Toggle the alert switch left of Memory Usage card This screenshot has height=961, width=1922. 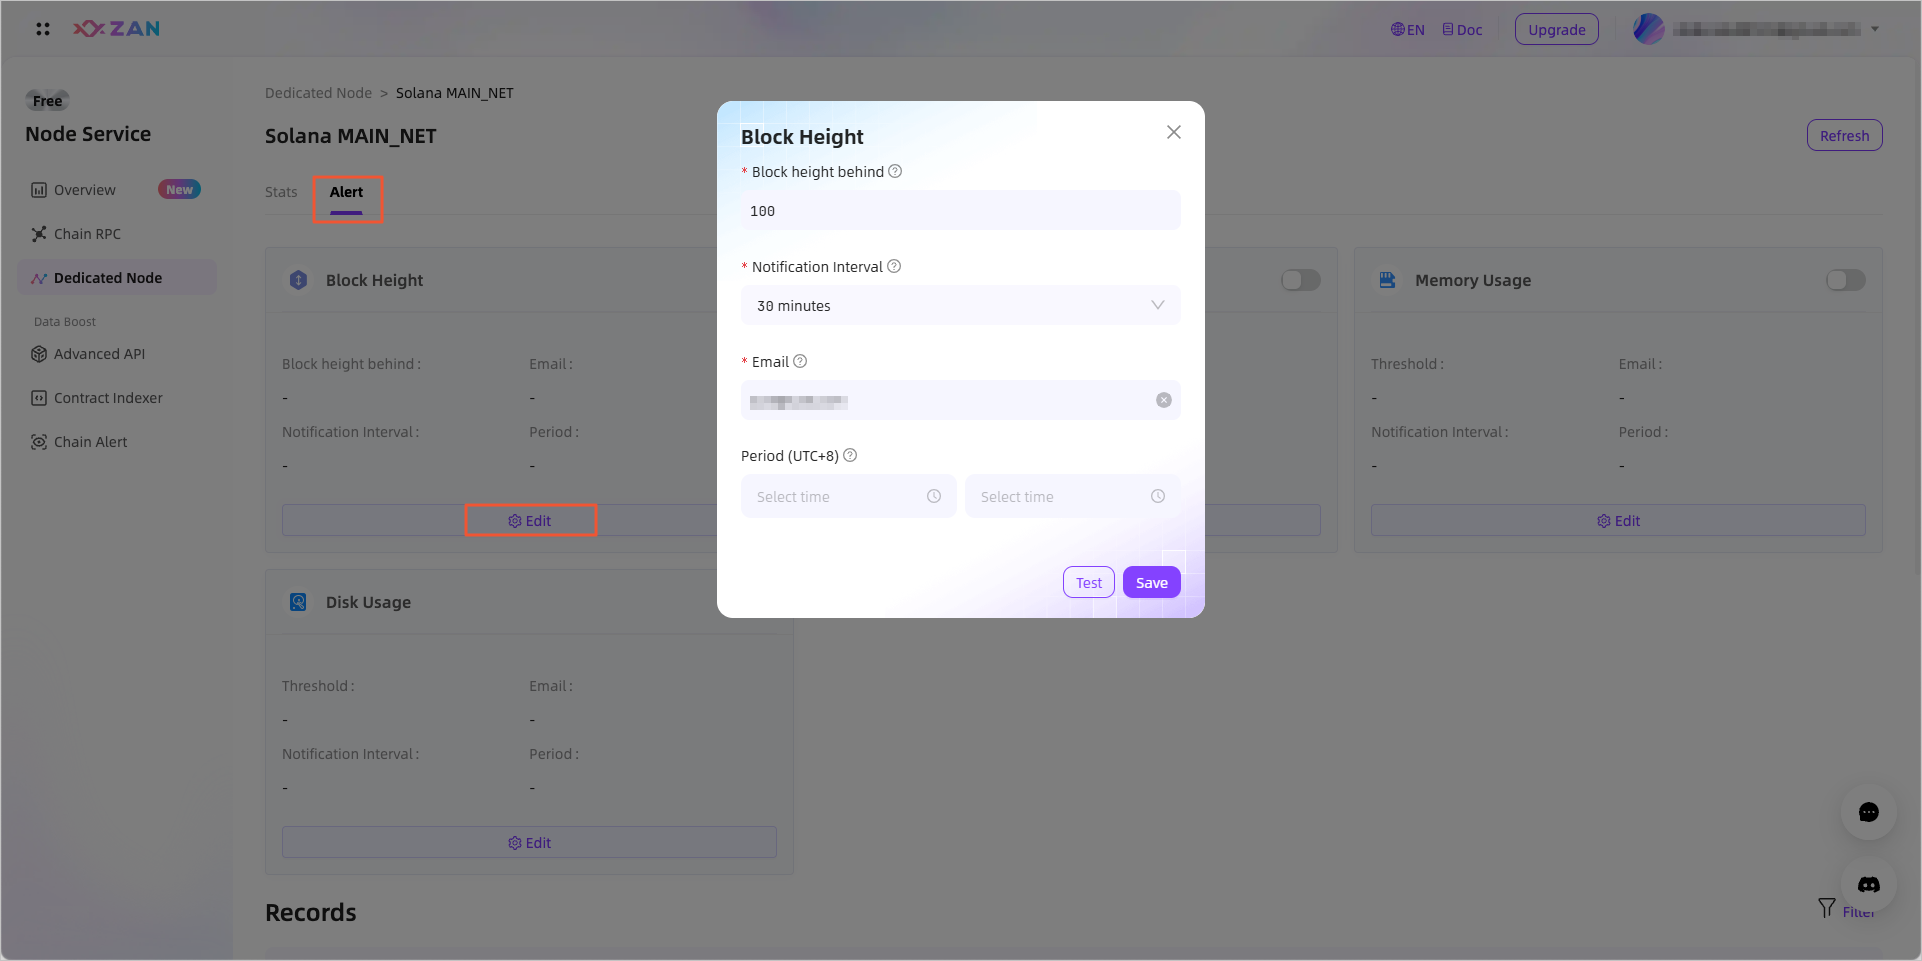point(1301,280)
